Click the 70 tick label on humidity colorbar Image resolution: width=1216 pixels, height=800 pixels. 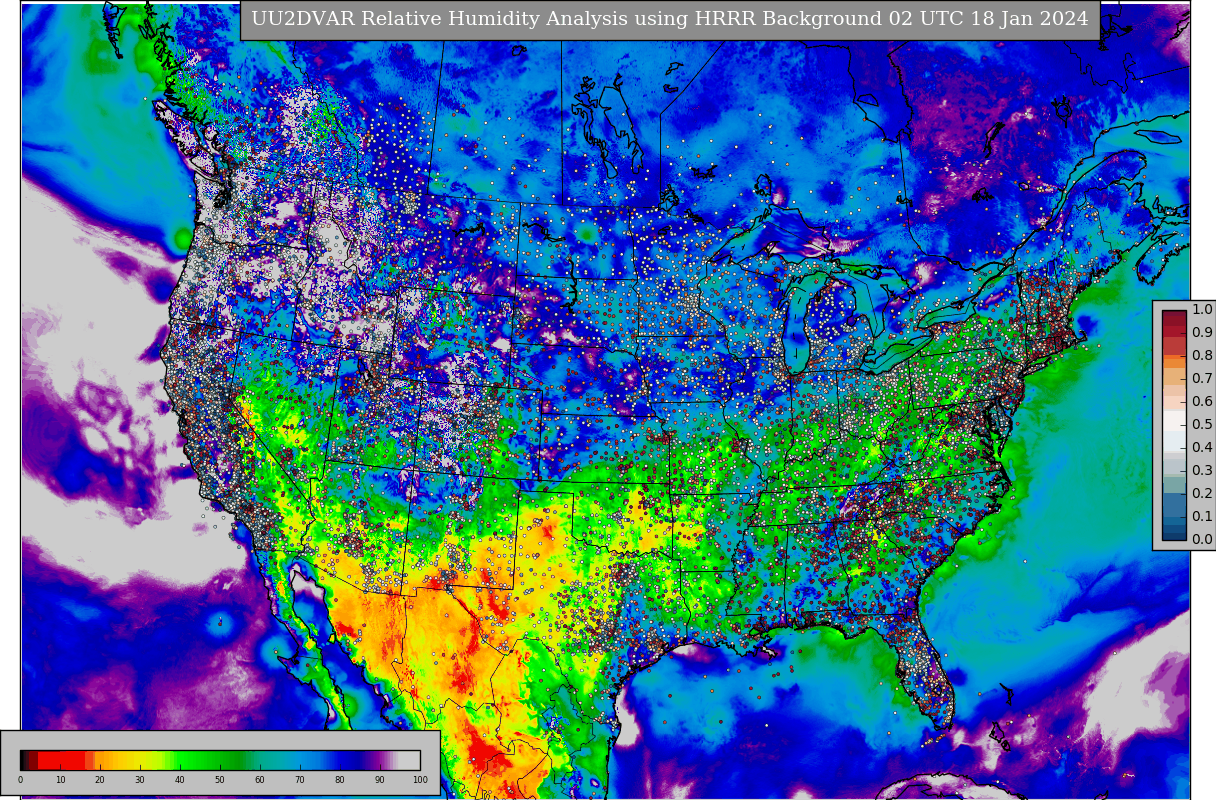[x=300, y=780]
